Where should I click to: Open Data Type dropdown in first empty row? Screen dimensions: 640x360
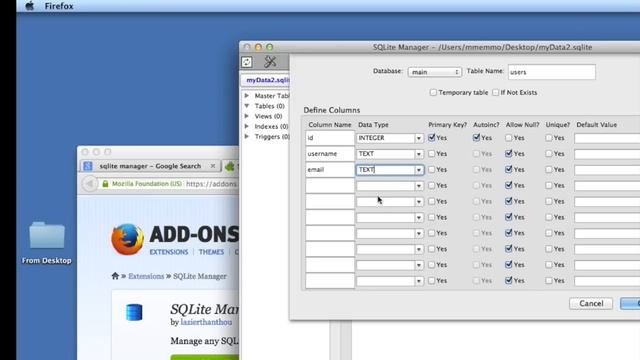pyautogui.click(x=419, y=186)
